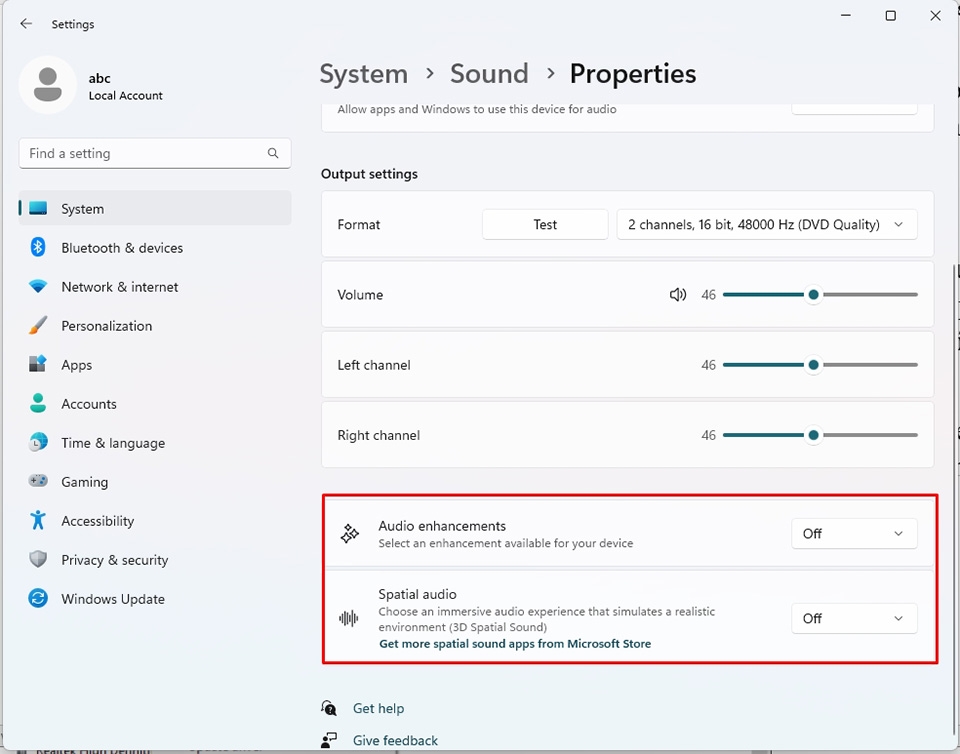Click the Give feedback link
960x754 pixels.
click(x=395, y=741)
